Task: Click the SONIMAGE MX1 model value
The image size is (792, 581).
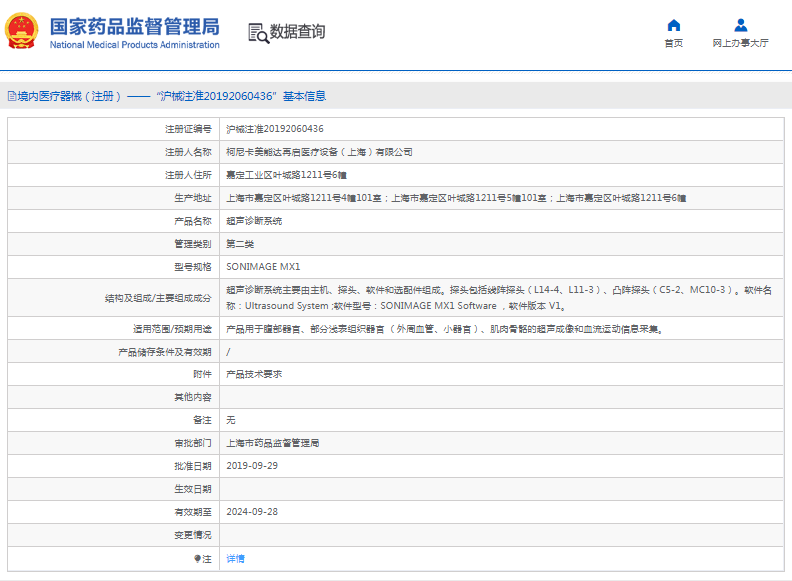Action: point(262,267)
